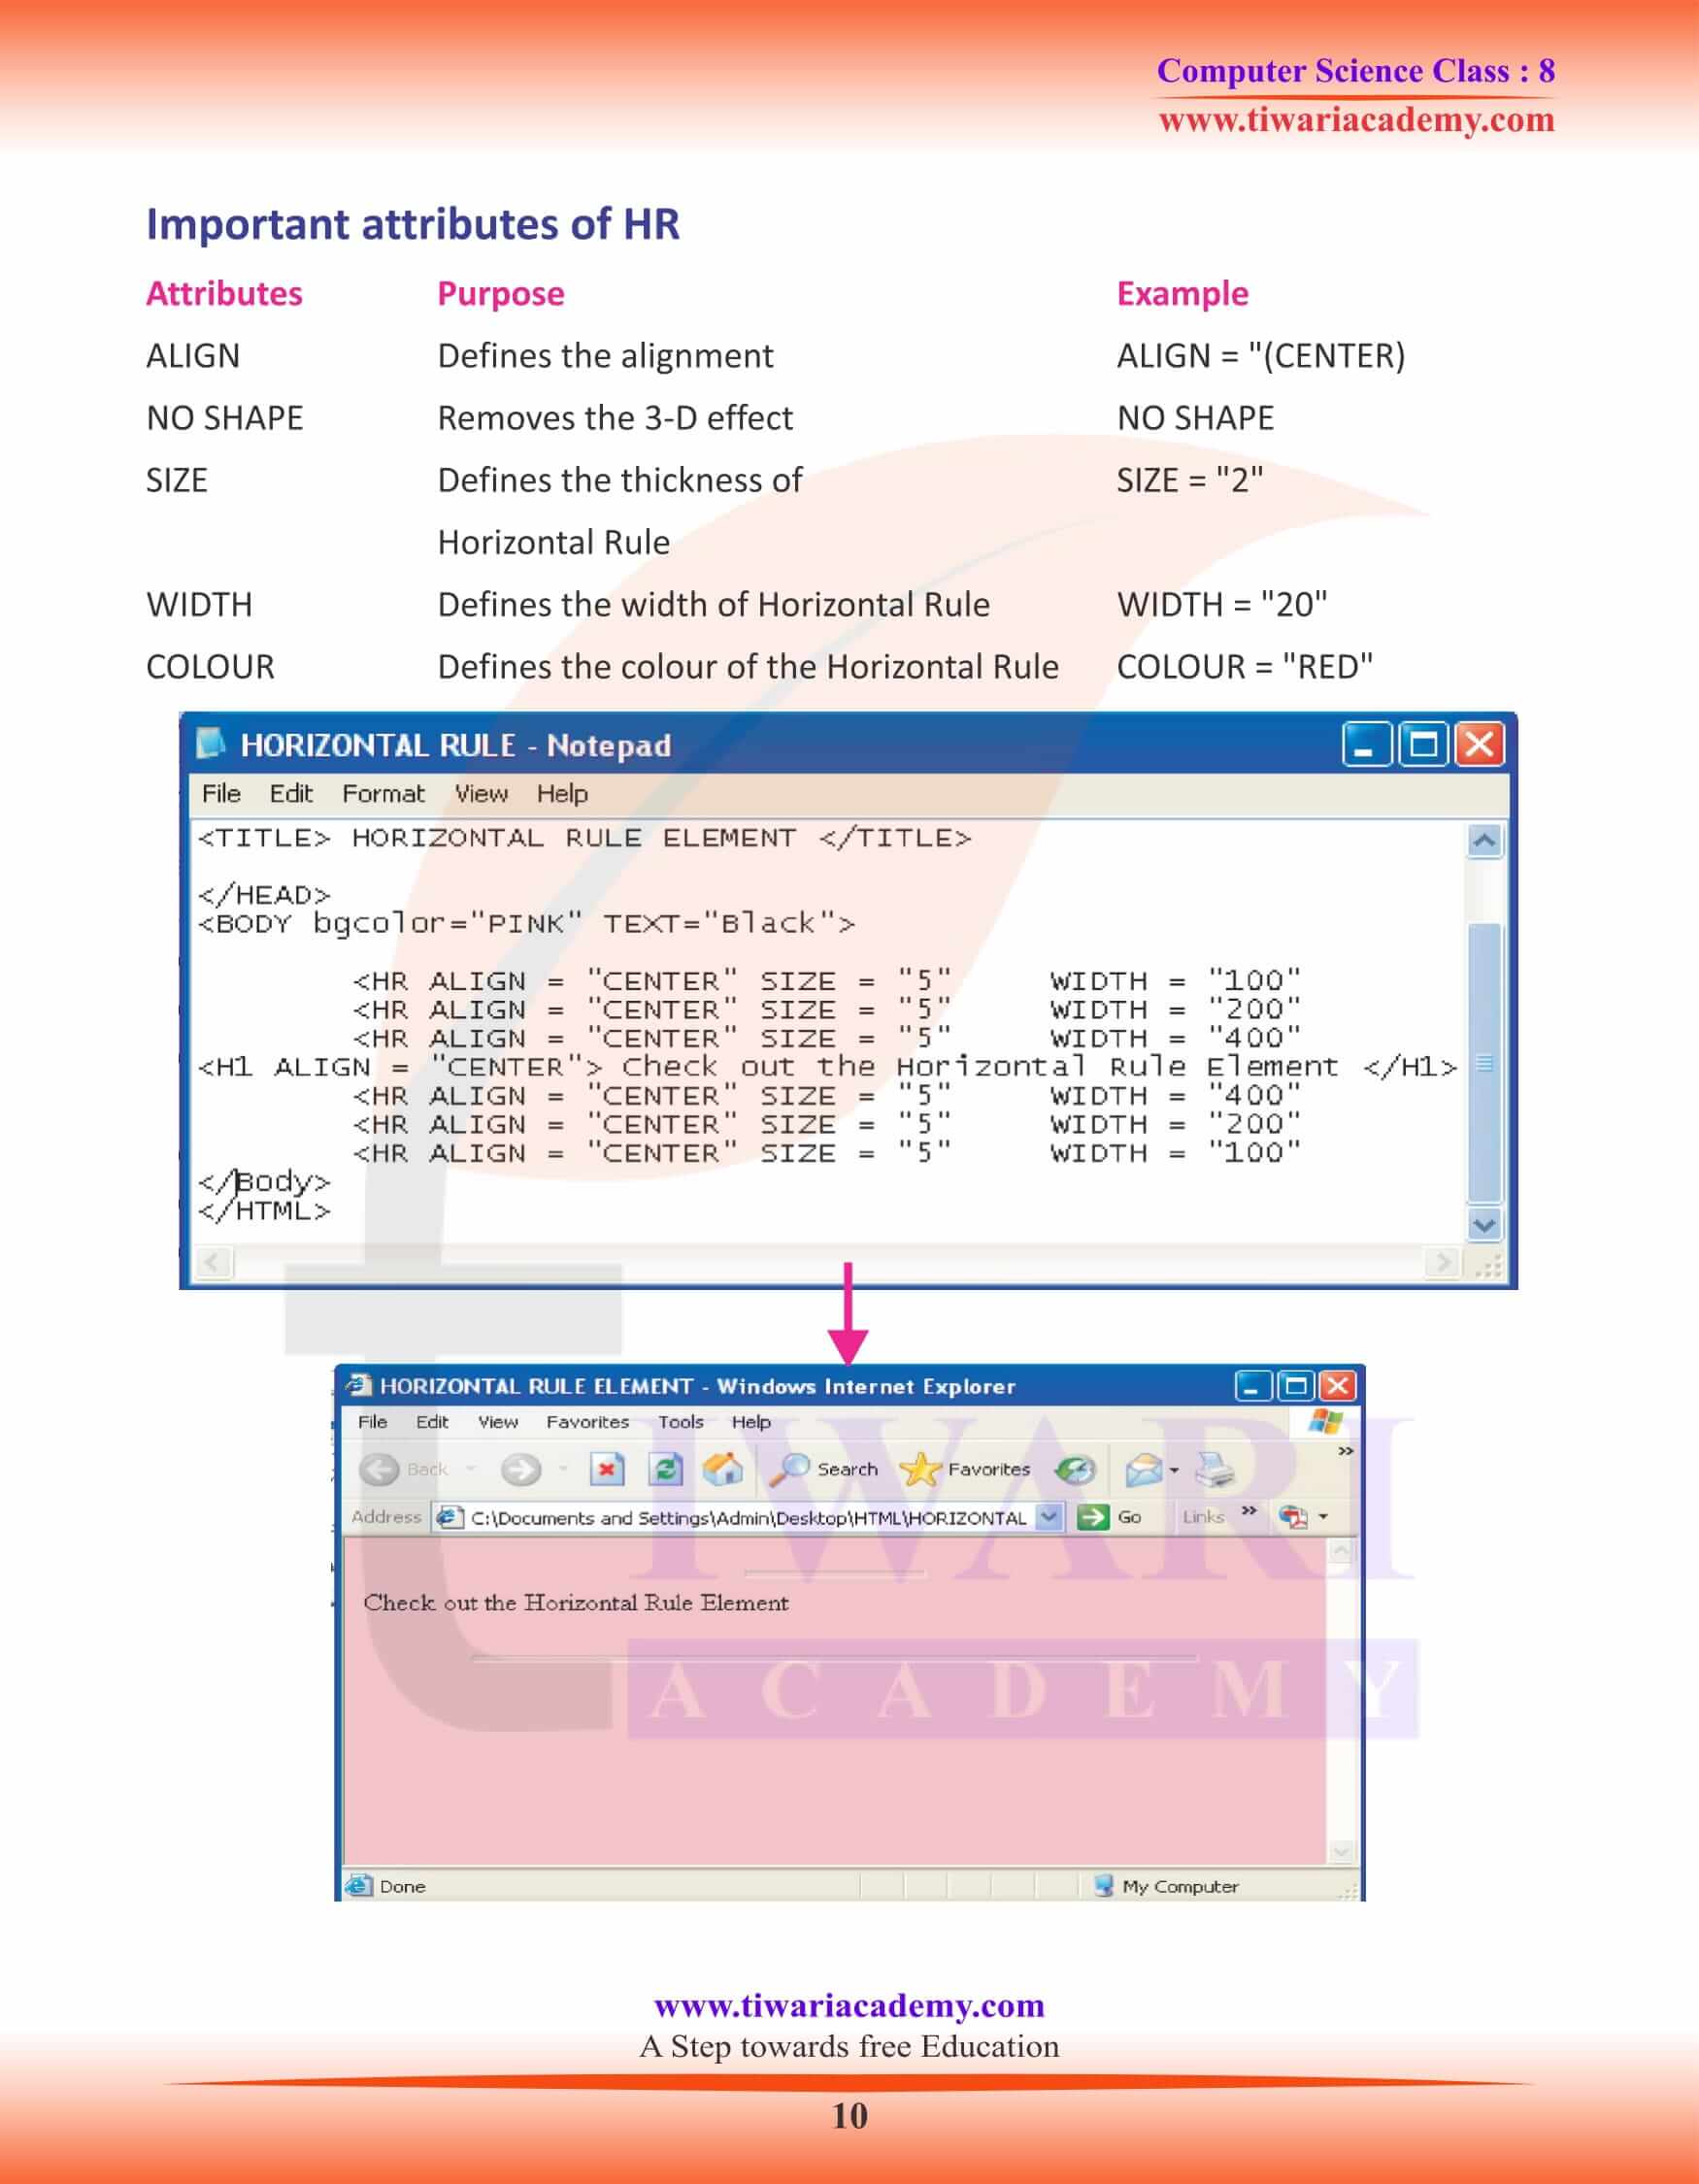This screenshot has width=1699, height=2184.
Task: Open Internet Explorer Tools menu
Action: click(680, 1421)
